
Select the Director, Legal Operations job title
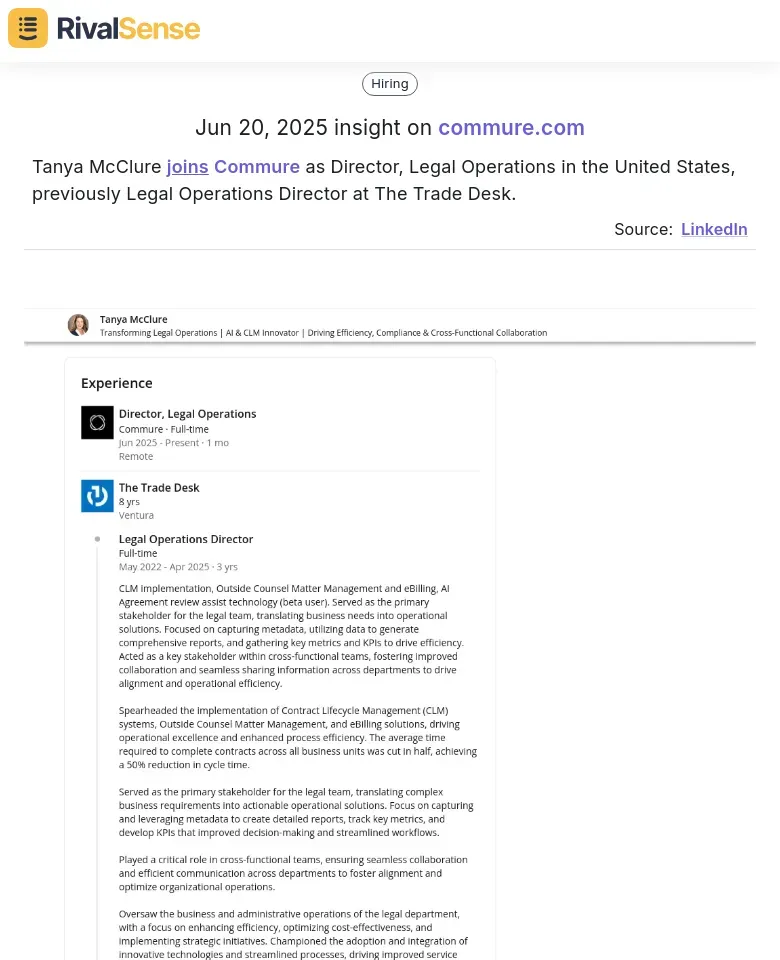click(187, 414)
